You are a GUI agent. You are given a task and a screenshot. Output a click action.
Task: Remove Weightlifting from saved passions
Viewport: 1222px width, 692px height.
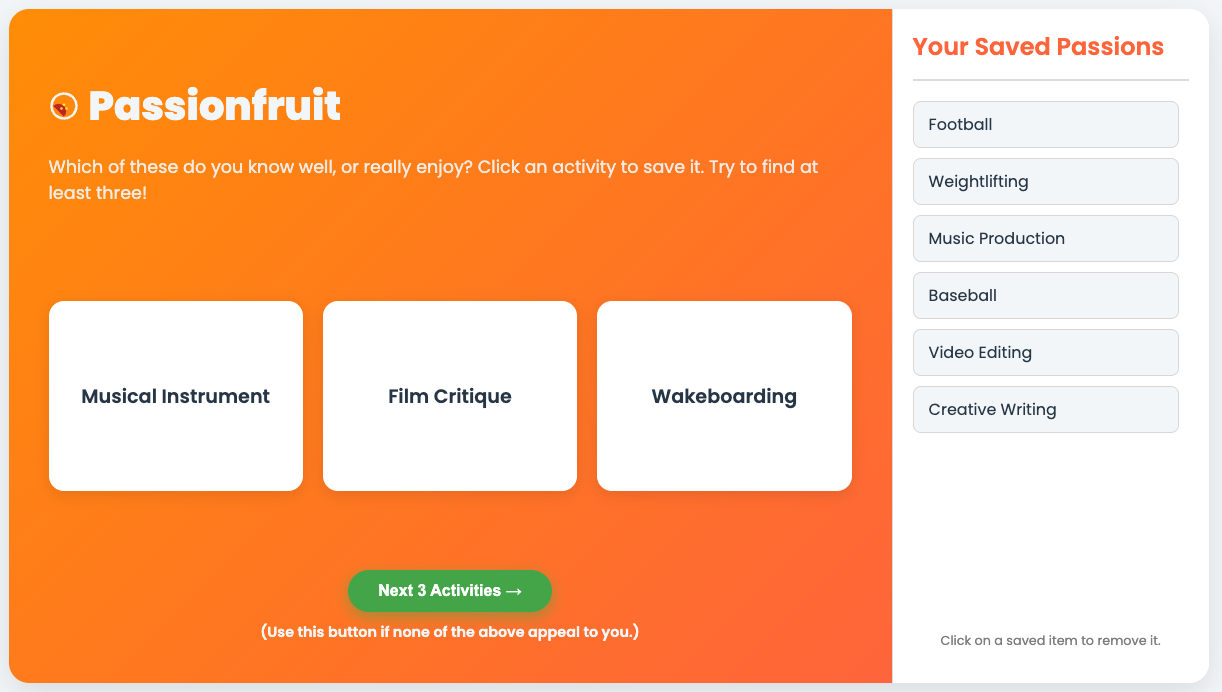[x=1045, y=181]
